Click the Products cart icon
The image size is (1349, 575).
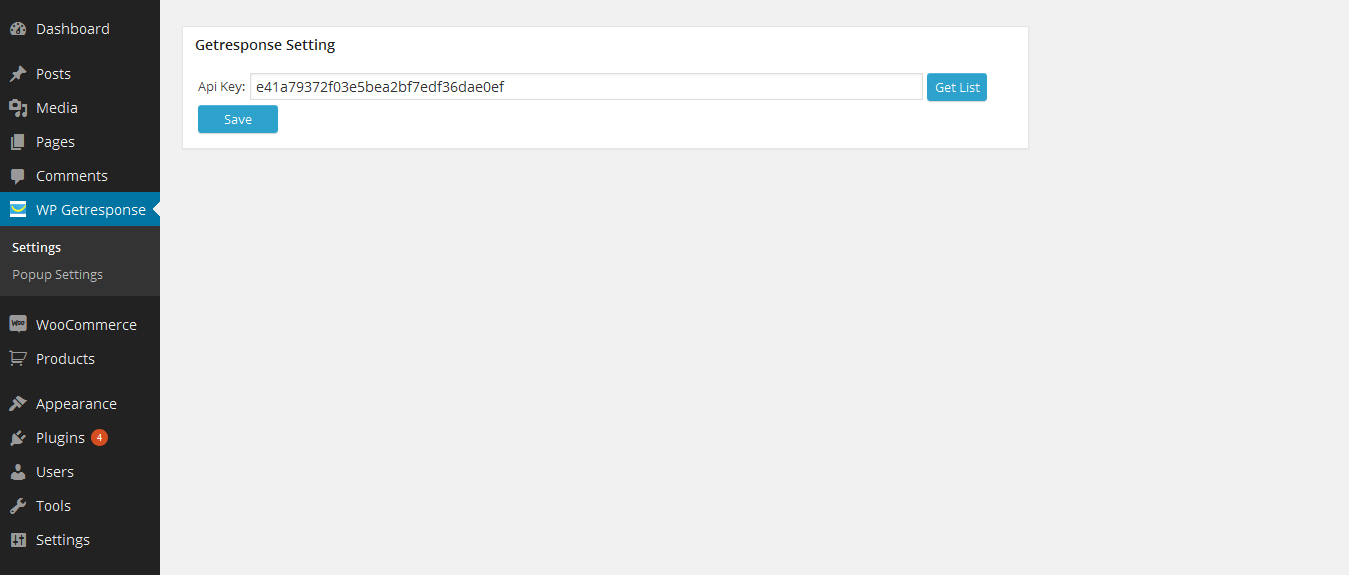point(18,359)
